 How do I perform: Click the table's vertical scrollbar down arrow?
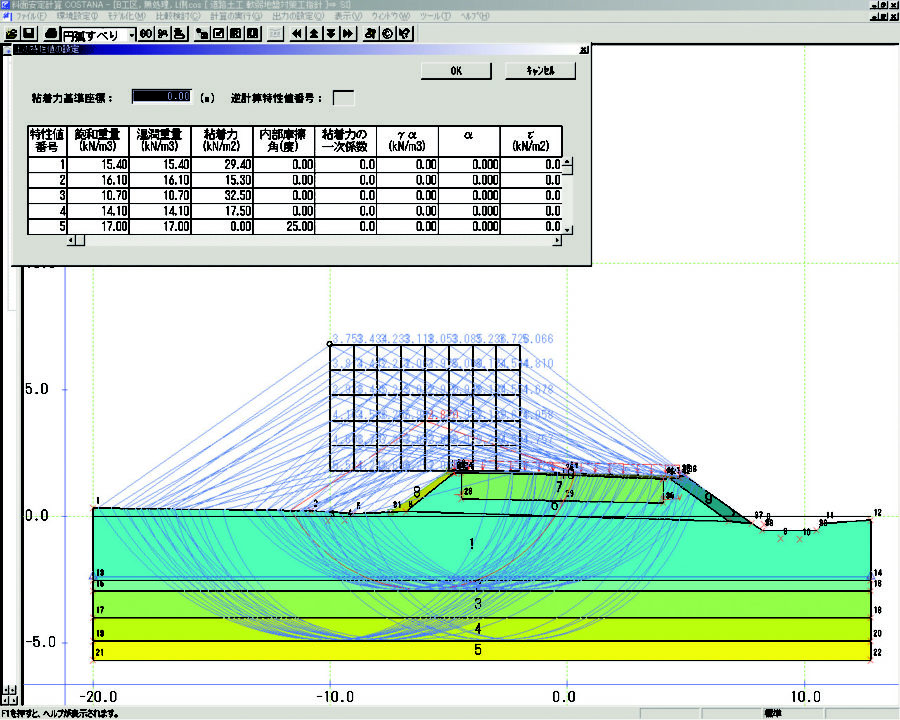click(568, 229)
